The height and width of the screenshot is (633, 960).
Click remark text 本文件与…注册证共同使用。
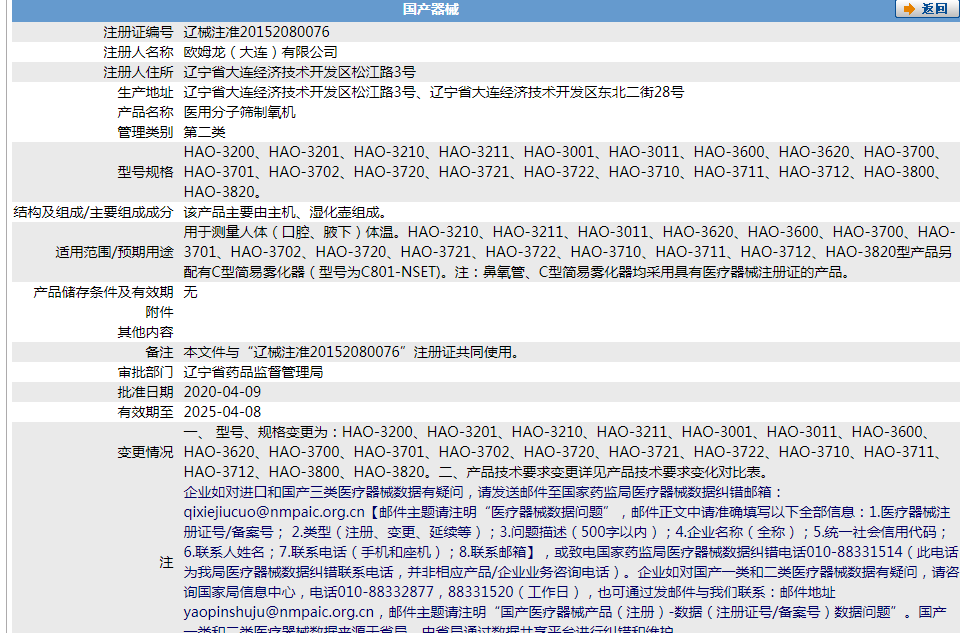pos(351,353)
